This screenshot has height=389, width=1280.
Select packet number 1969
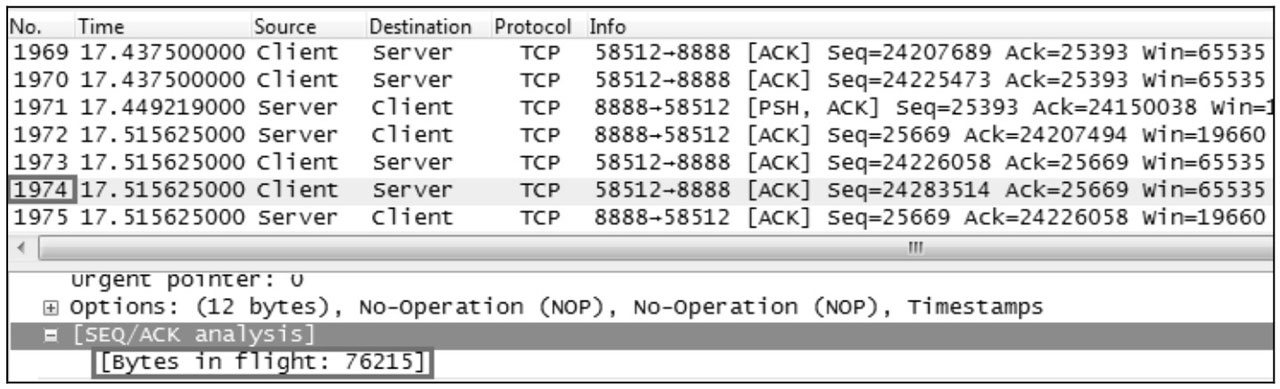639,52
